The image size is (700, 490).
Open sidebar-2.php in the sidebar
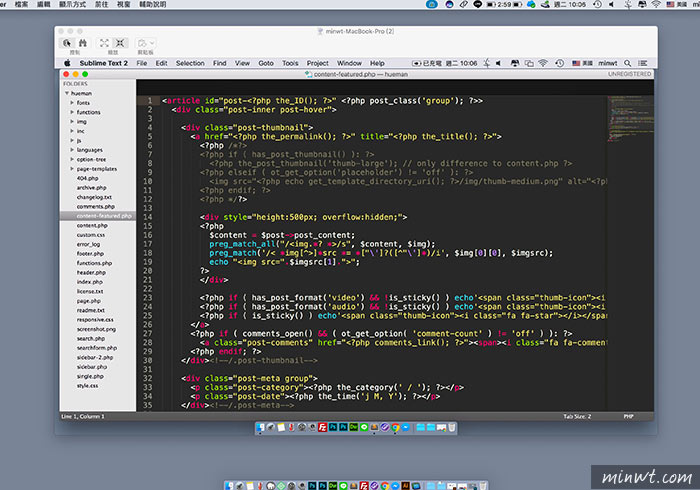point(95,357)
